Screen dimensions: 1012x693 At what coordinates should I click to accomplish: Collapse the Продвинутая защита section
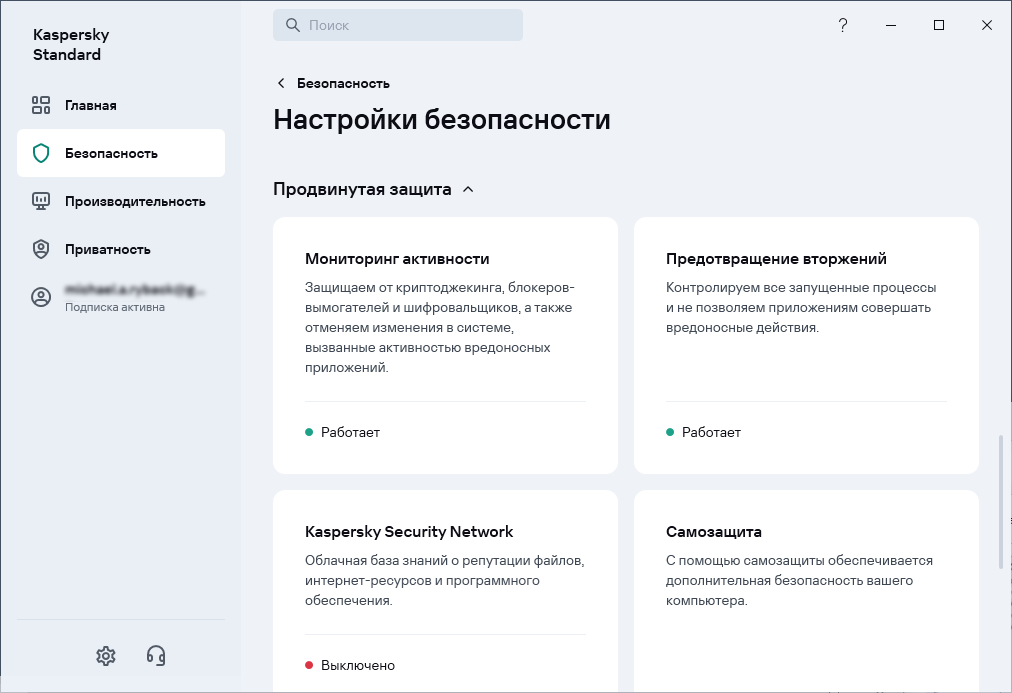(x=468, y=189)
